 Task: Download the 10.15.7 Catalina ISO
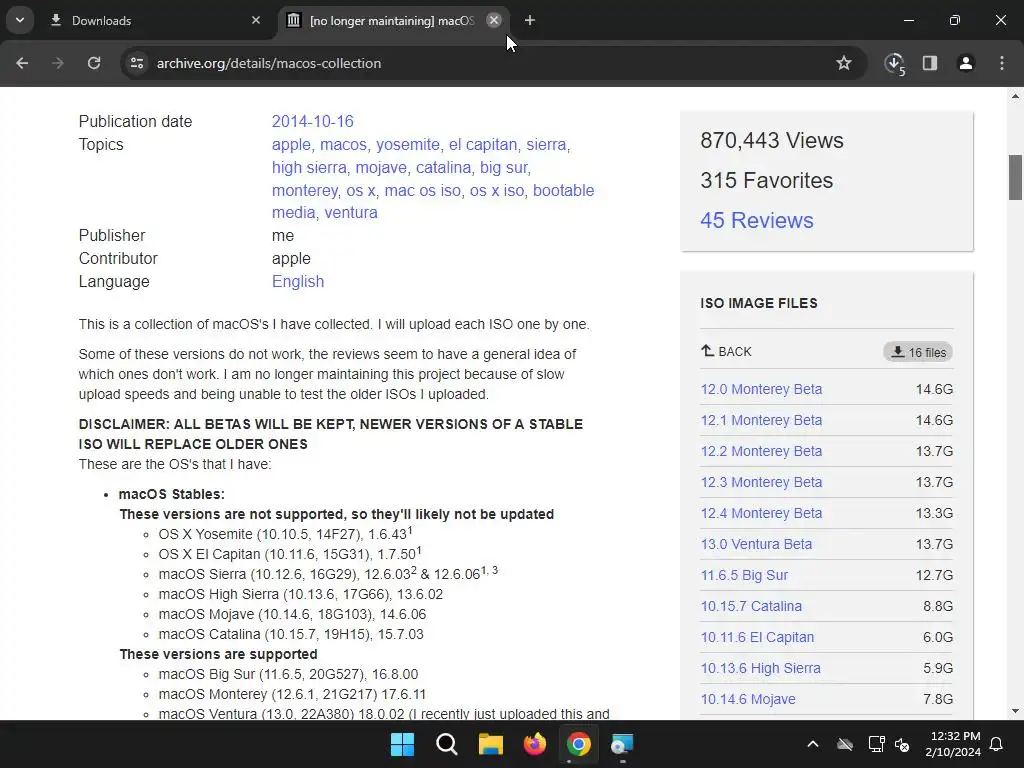[x=751, y=606]
